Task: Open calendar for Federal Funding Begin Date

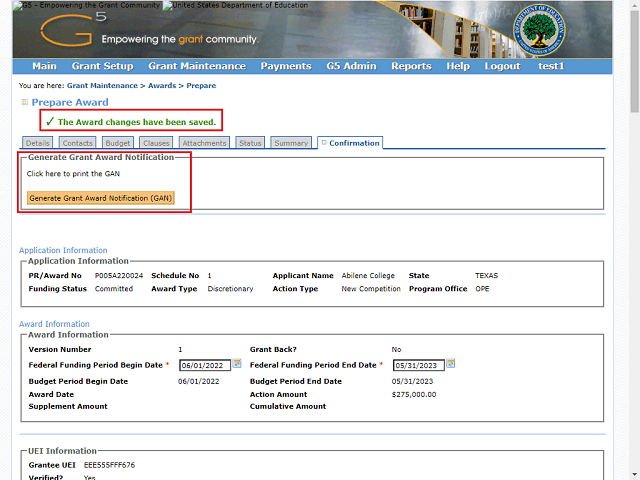Action: coord(237,364)
